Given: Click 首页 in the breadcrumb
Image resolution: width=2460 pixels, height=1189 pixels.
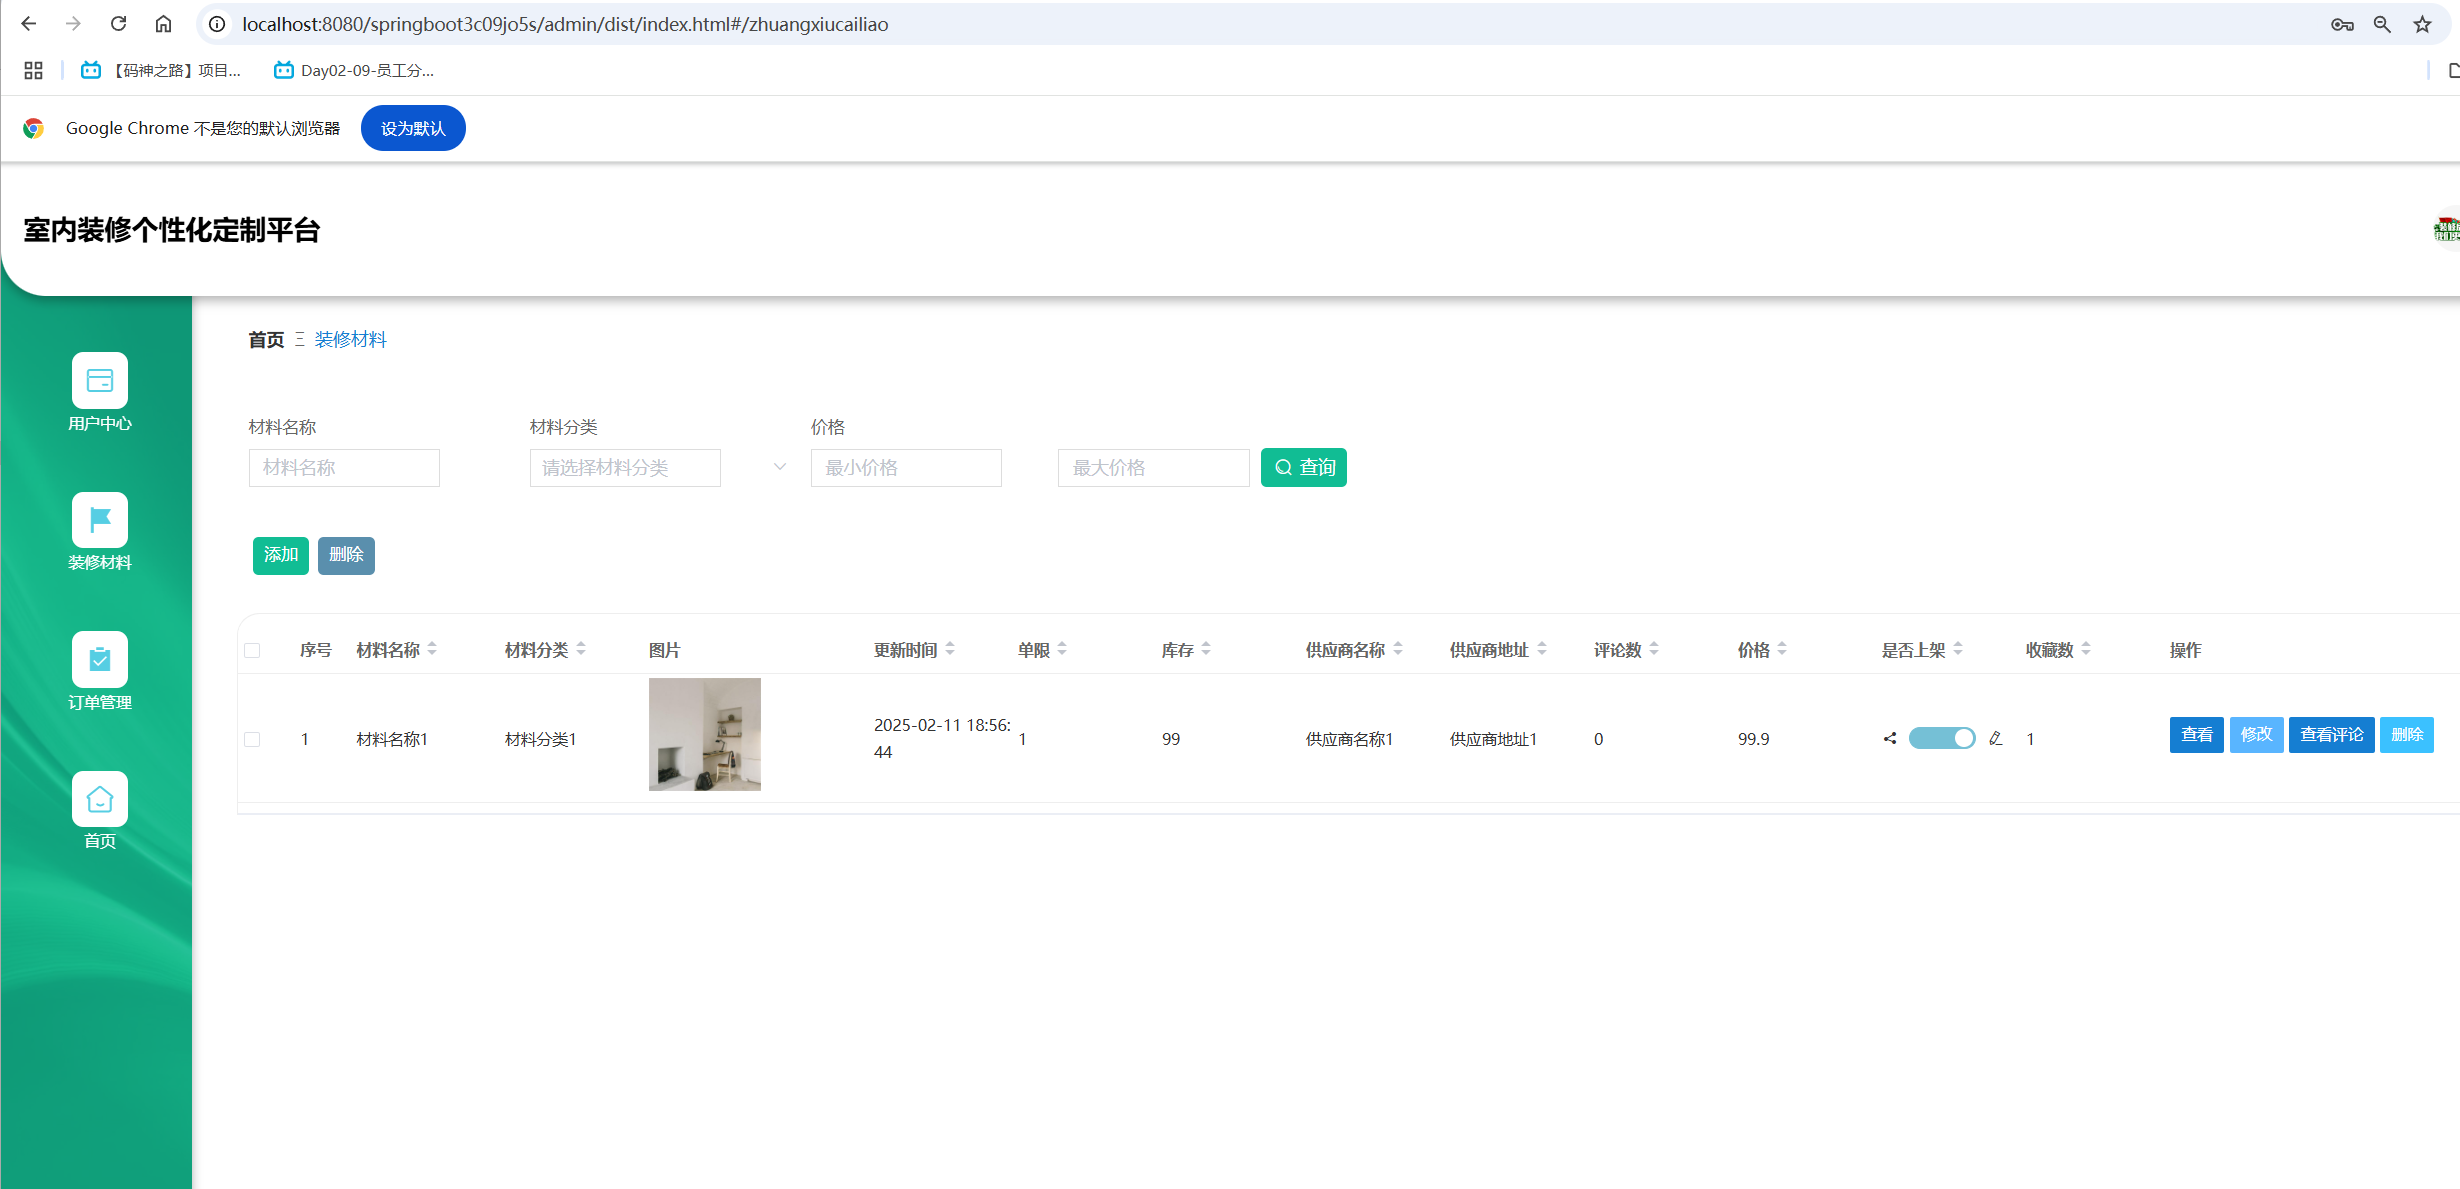Looking at the screenshot, I should click(266, 340).
